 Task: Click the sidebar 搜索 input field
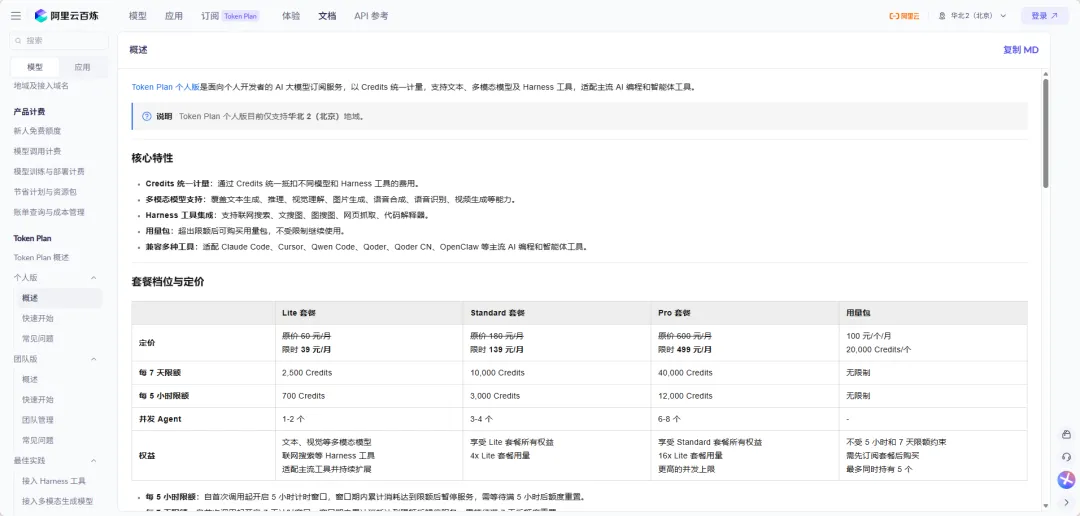point(59,41)
